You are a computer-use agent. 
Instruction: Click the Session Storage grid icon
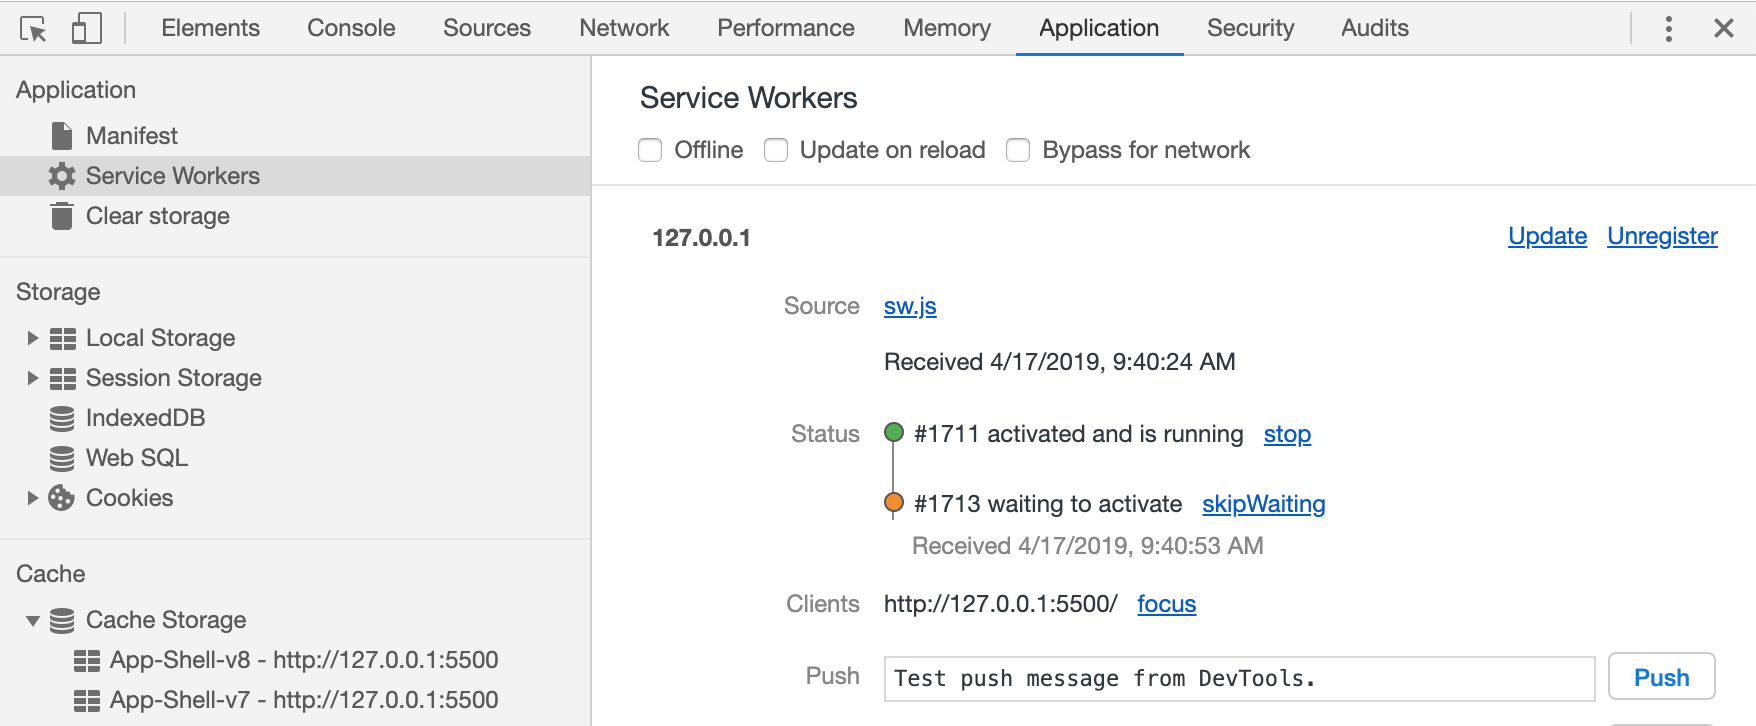(x=63, y=379)
